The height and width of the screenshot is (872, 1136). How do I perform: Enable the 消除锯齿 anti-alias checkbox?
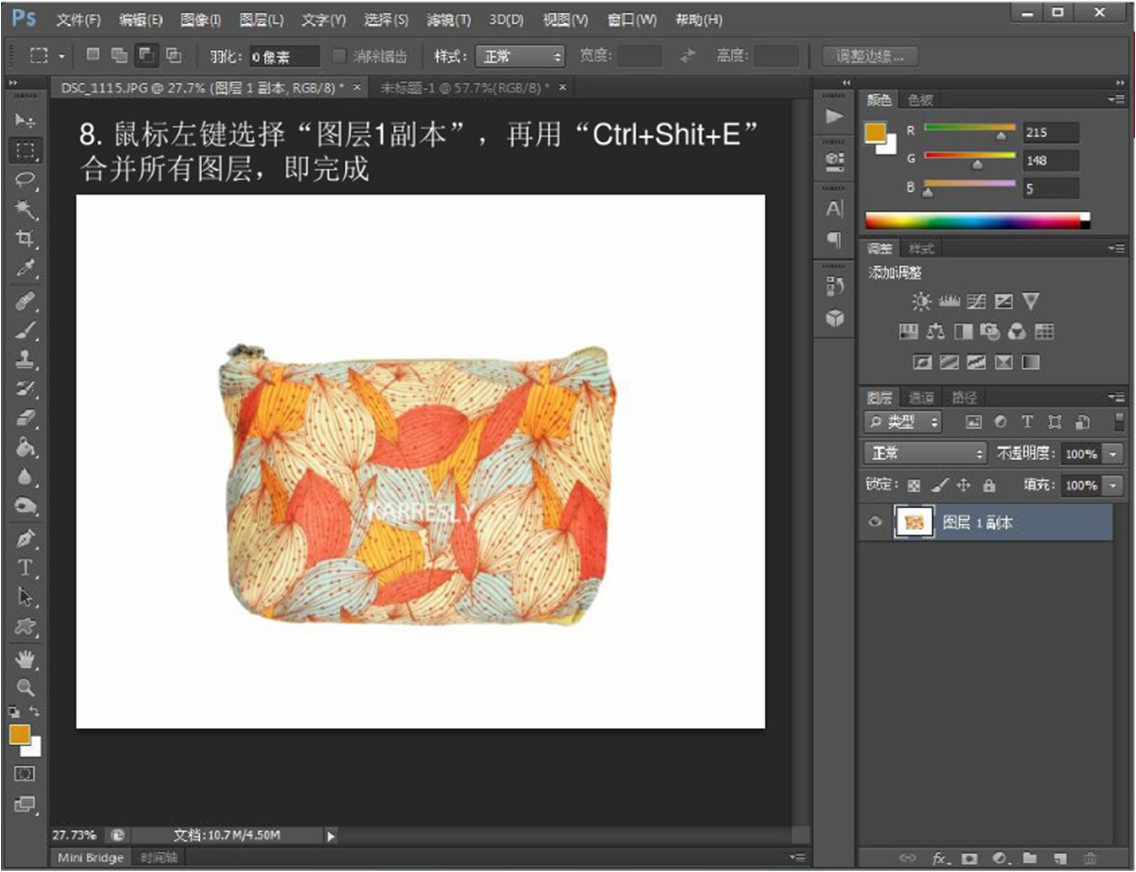click(340, 56)
